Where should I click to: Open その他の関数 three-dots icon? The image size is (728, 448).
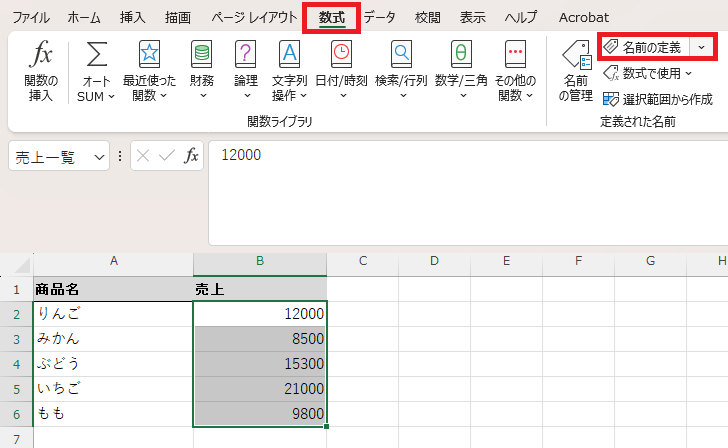point(515,54)
